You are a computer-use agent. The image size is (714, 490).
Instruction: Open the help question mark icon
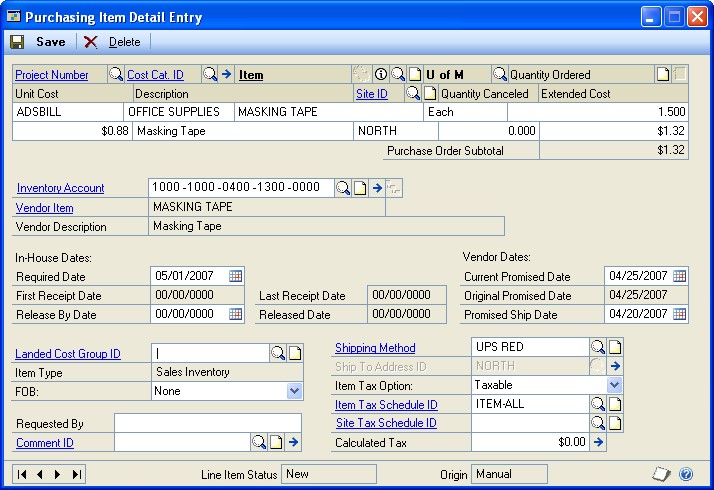[686, 474]
